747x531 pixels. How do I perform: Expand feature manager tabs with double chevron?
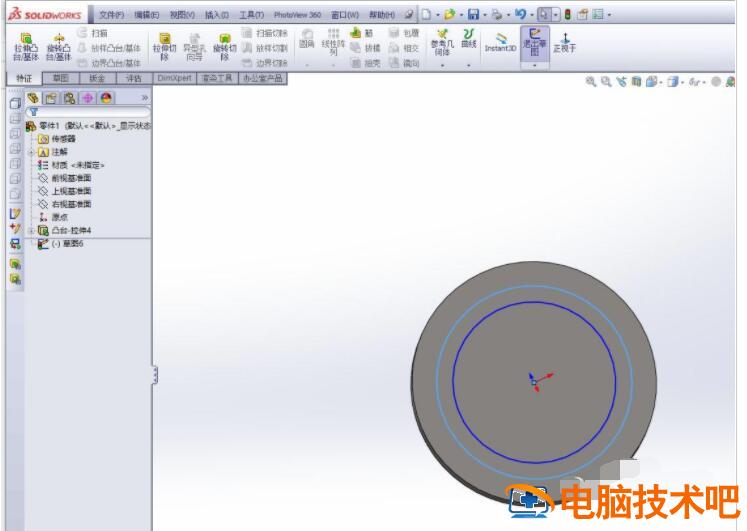[144, 98]
